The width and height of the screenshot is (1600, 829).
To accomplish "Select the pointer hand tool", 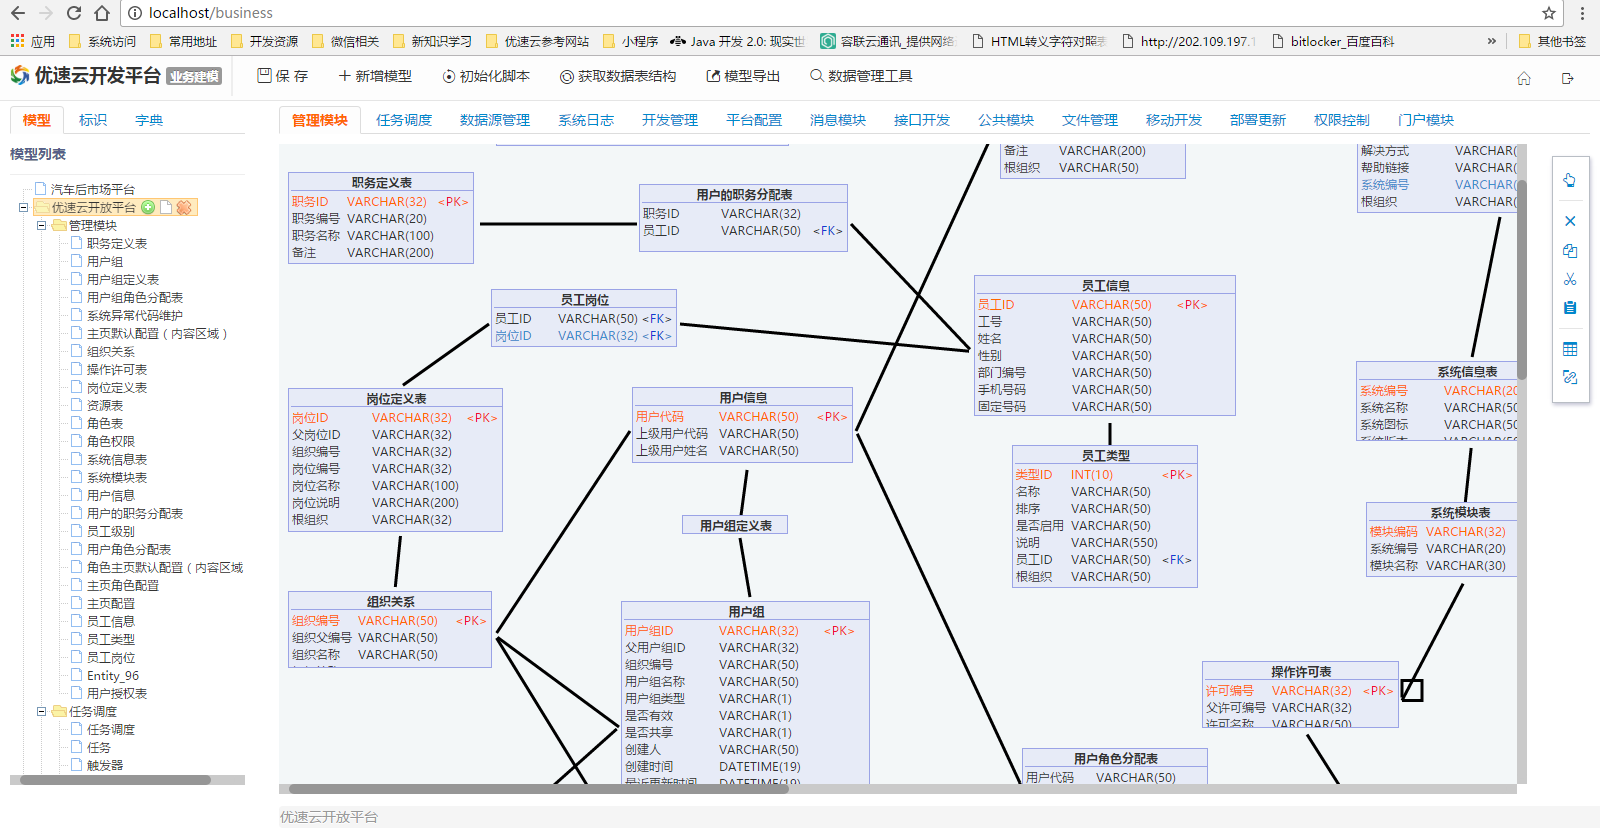I will click(x=1570, y=180).
